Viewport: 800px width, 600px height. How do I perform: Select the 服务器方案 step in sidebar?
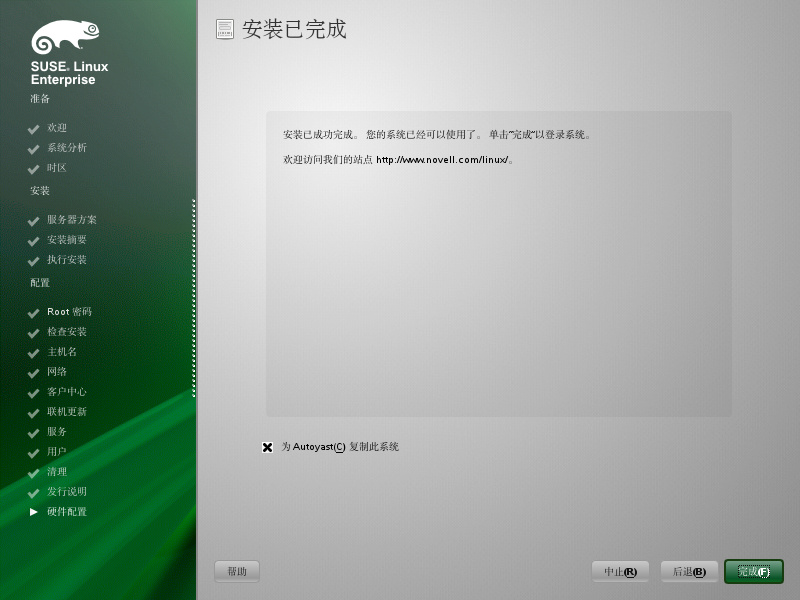(x=70, y=220)
